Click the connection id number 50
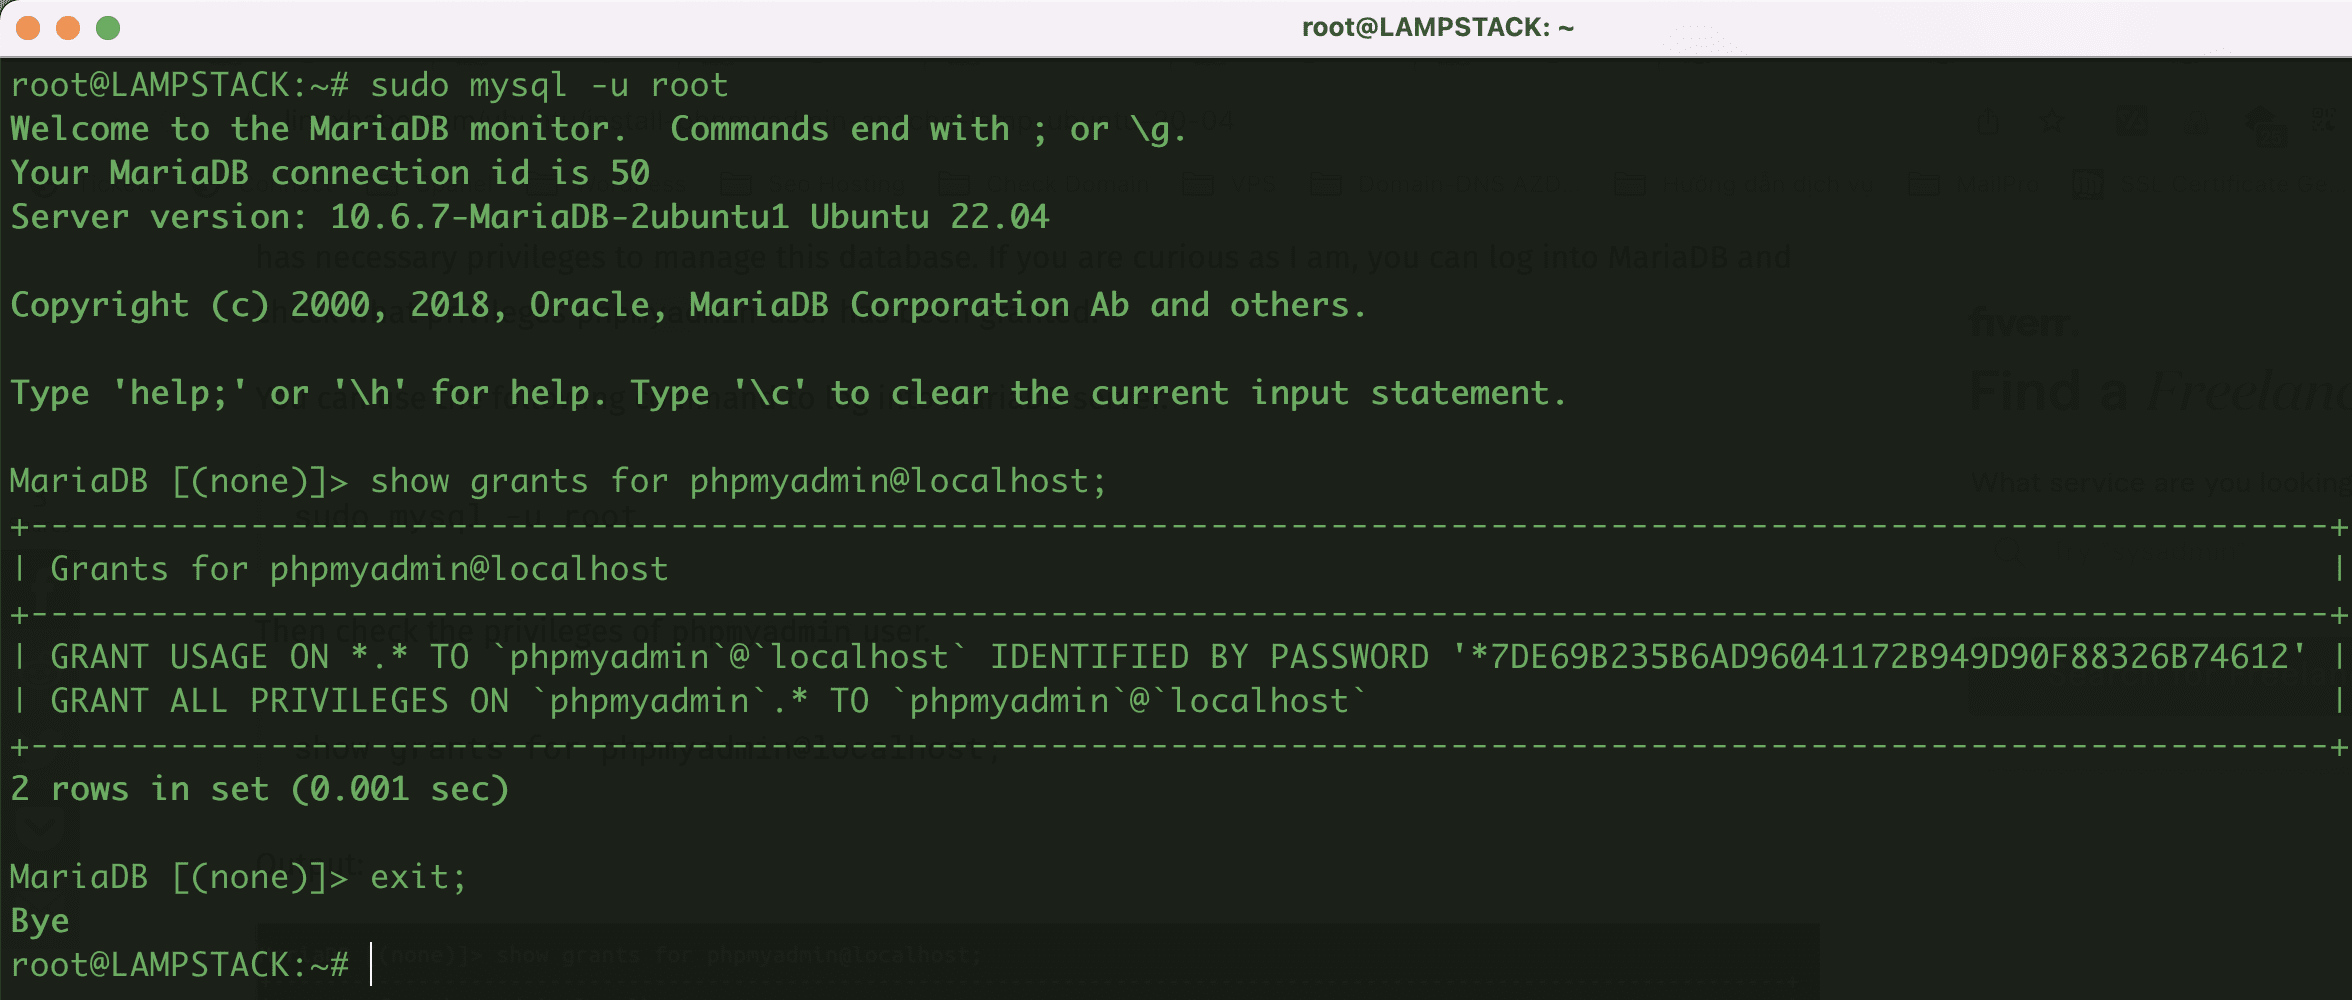This screenshot has width=2352, height=1000. (x=630, y=174)
